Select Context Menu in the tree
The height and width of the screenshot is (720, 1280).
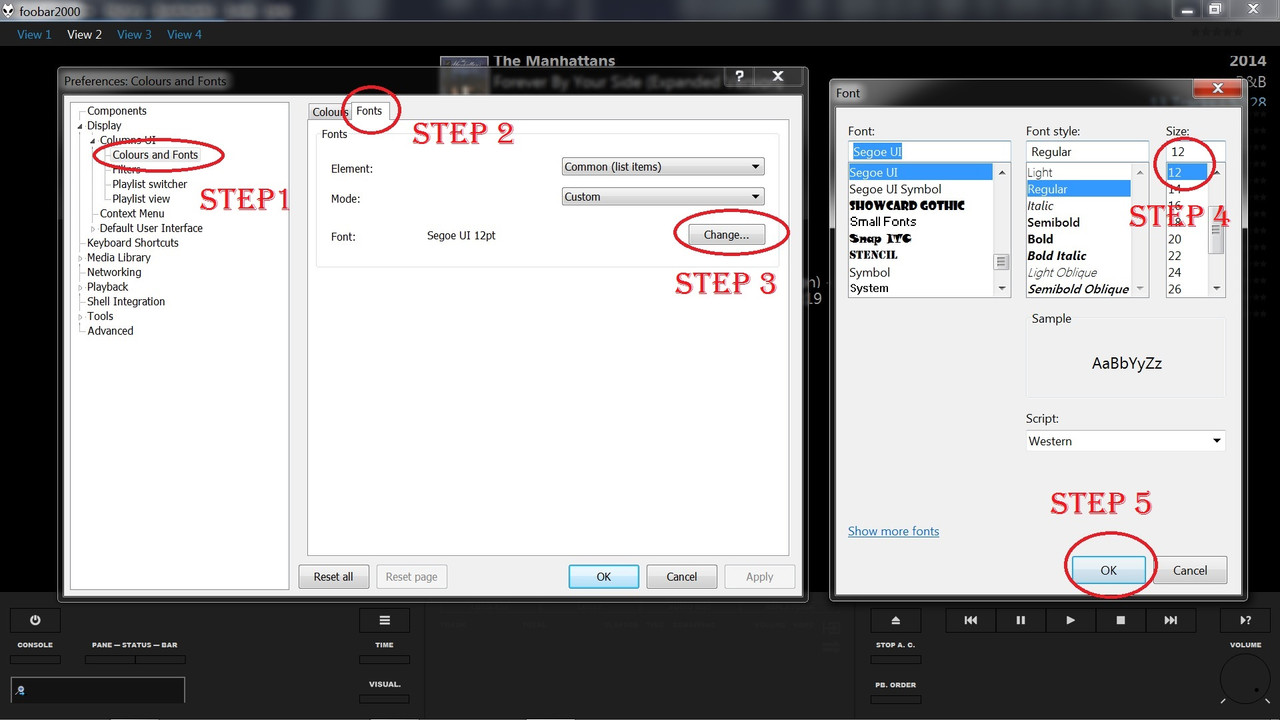click(132, 214)
